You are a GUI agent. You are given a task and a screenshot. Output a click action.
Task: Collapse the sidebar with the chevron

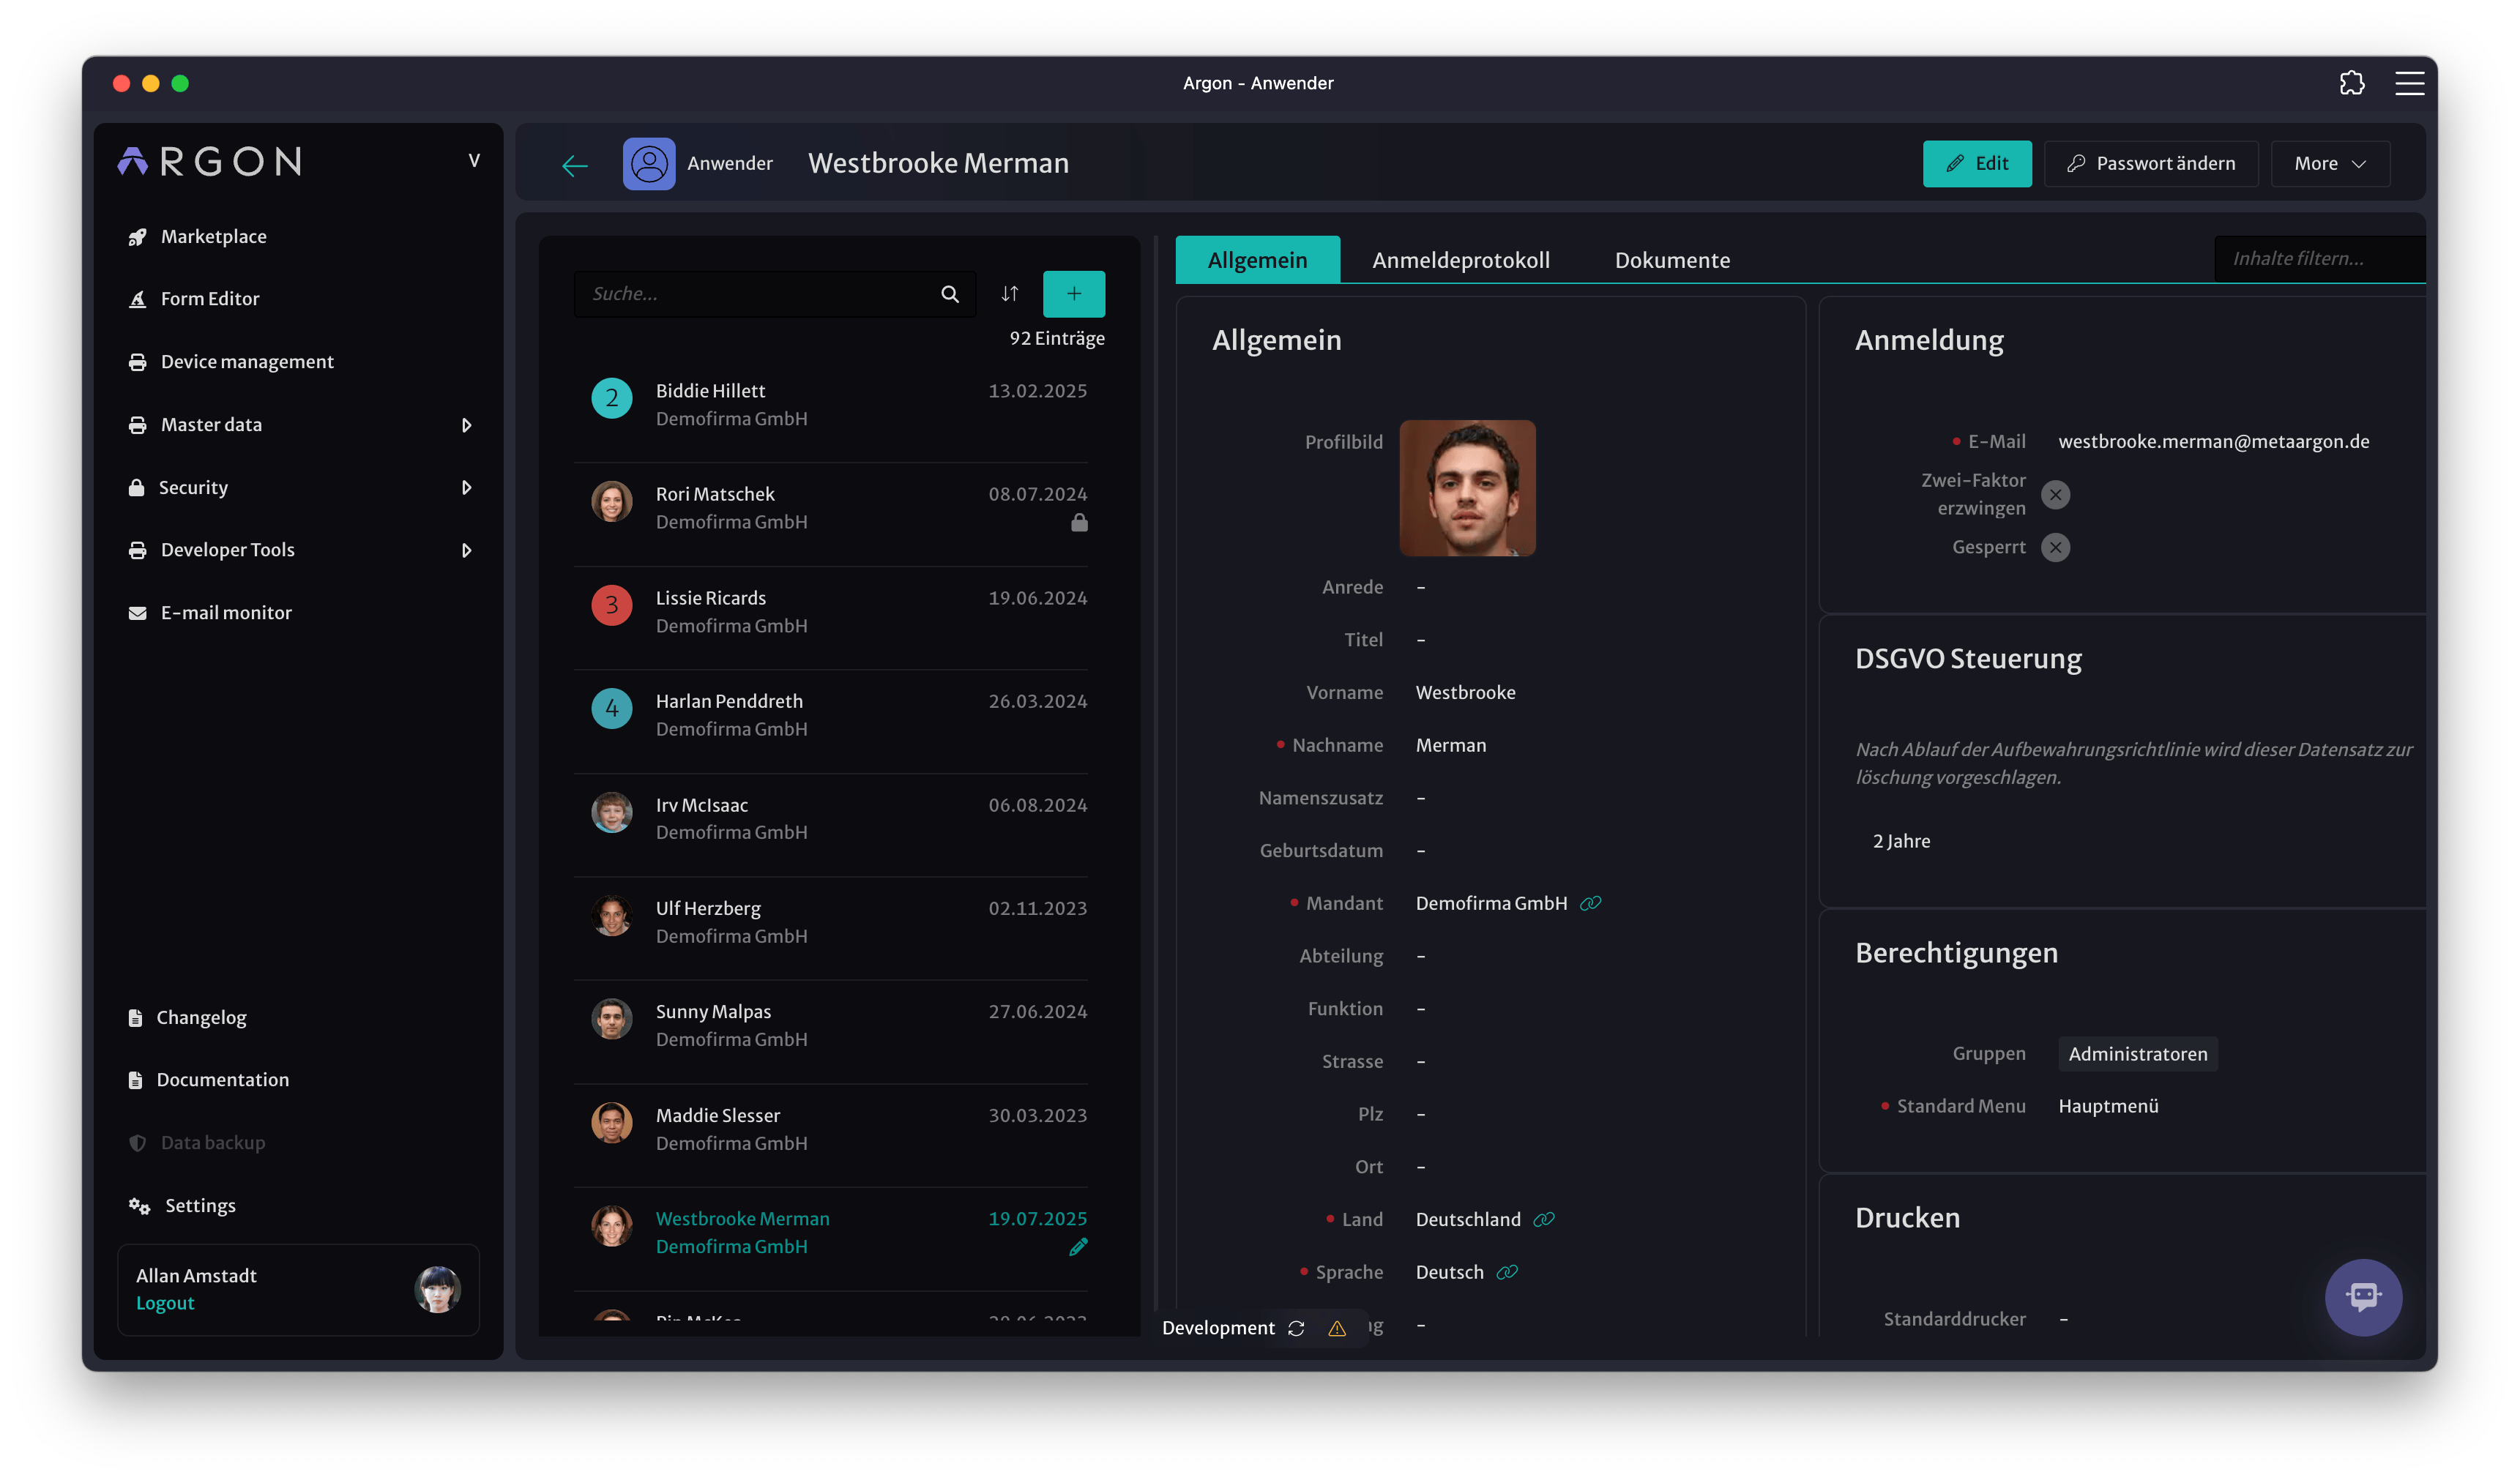pos(474,161)
